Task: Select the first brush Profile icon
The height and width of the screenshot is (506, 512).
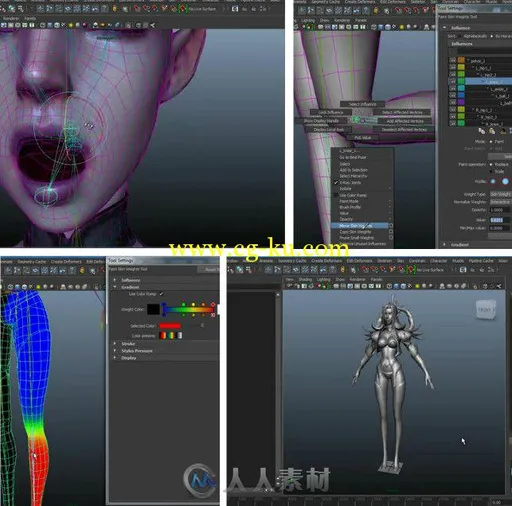Action: [x=493, y=181]
